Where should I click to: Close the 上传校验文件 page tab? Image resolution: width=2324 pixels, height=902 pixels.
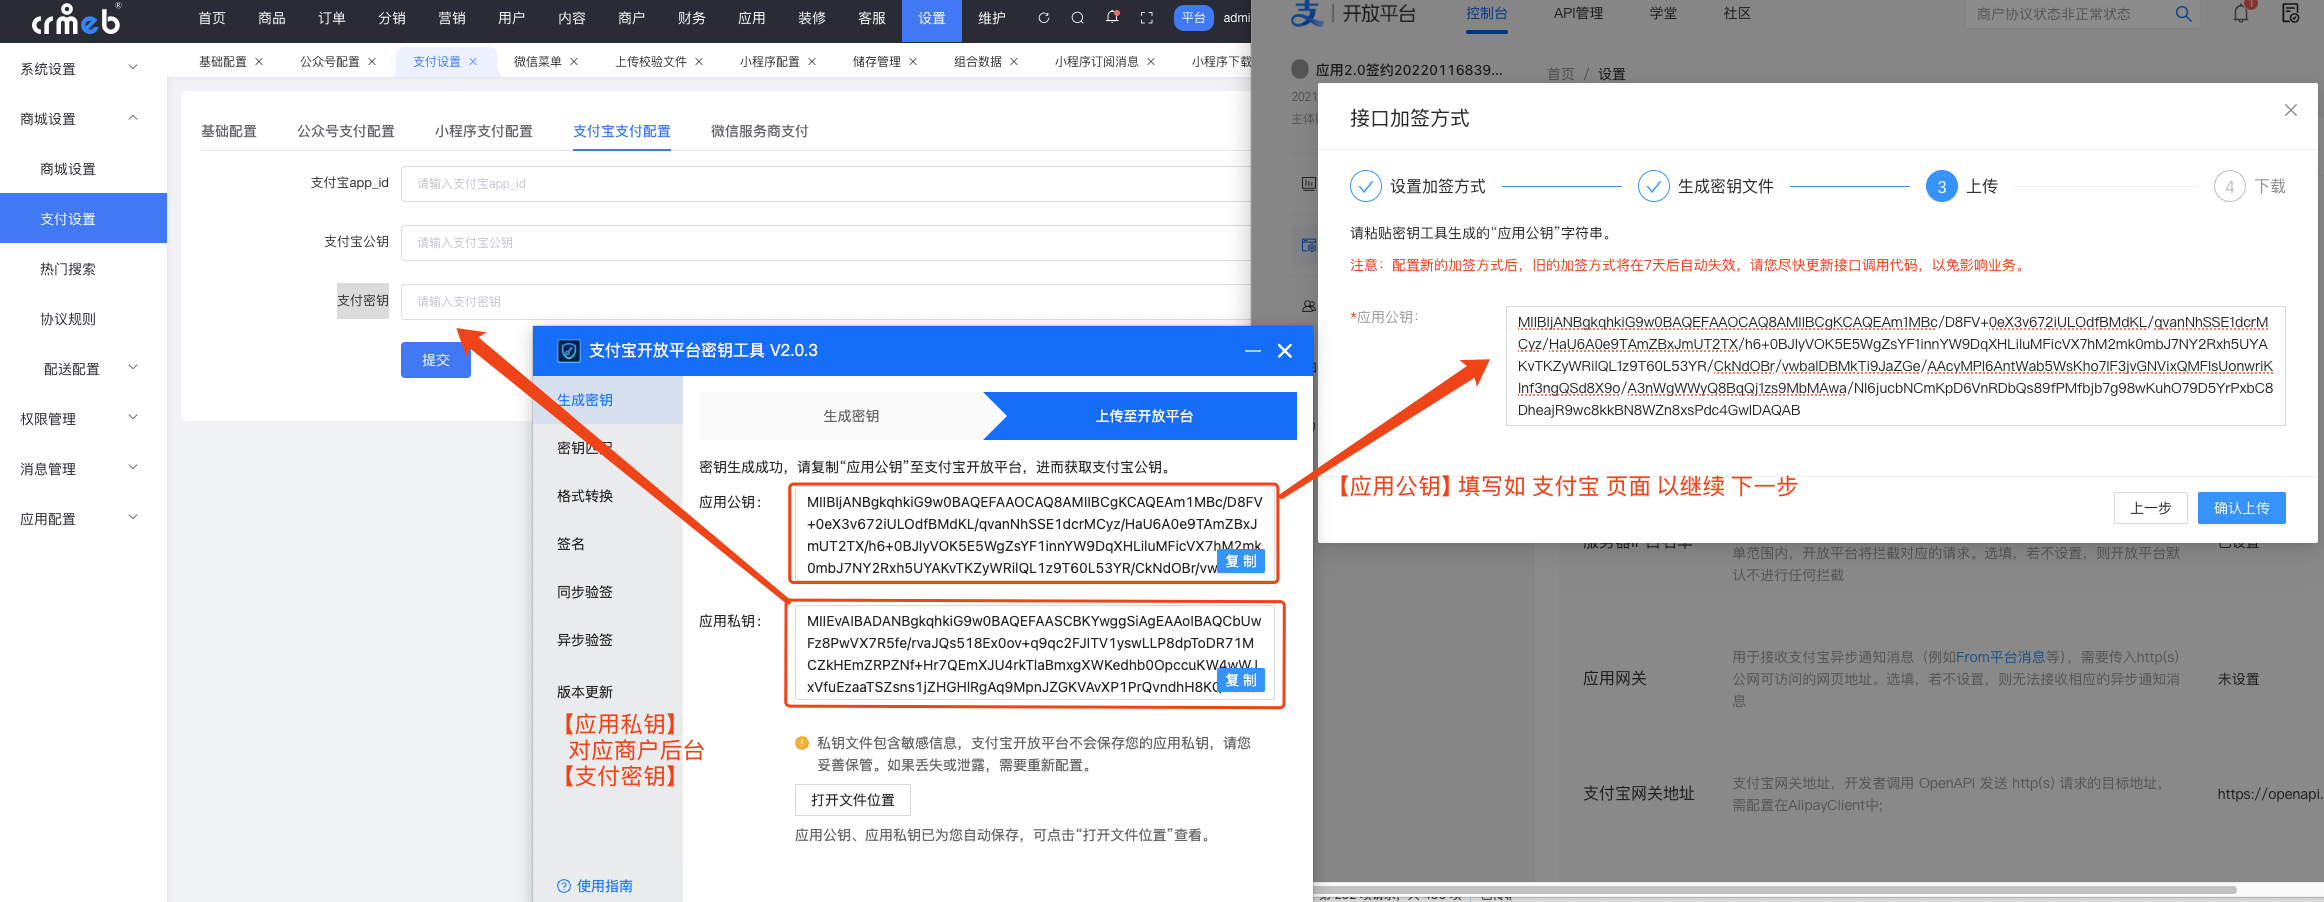pyautogui.click(x=699, y=62)
